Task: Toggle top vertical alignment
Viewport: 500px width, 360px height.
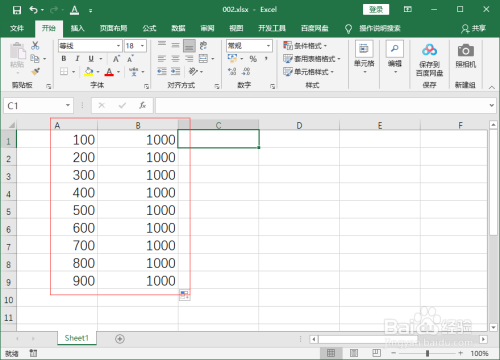Action: pos(162,45)
